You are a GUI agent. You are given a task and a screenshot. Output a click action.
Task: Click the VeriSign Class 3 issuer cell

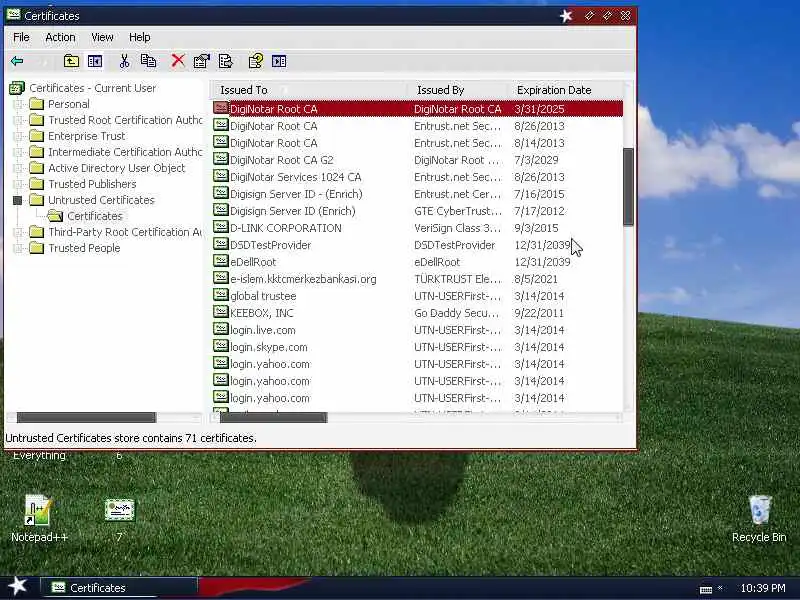pyautogui.click(x=458, y=228)
